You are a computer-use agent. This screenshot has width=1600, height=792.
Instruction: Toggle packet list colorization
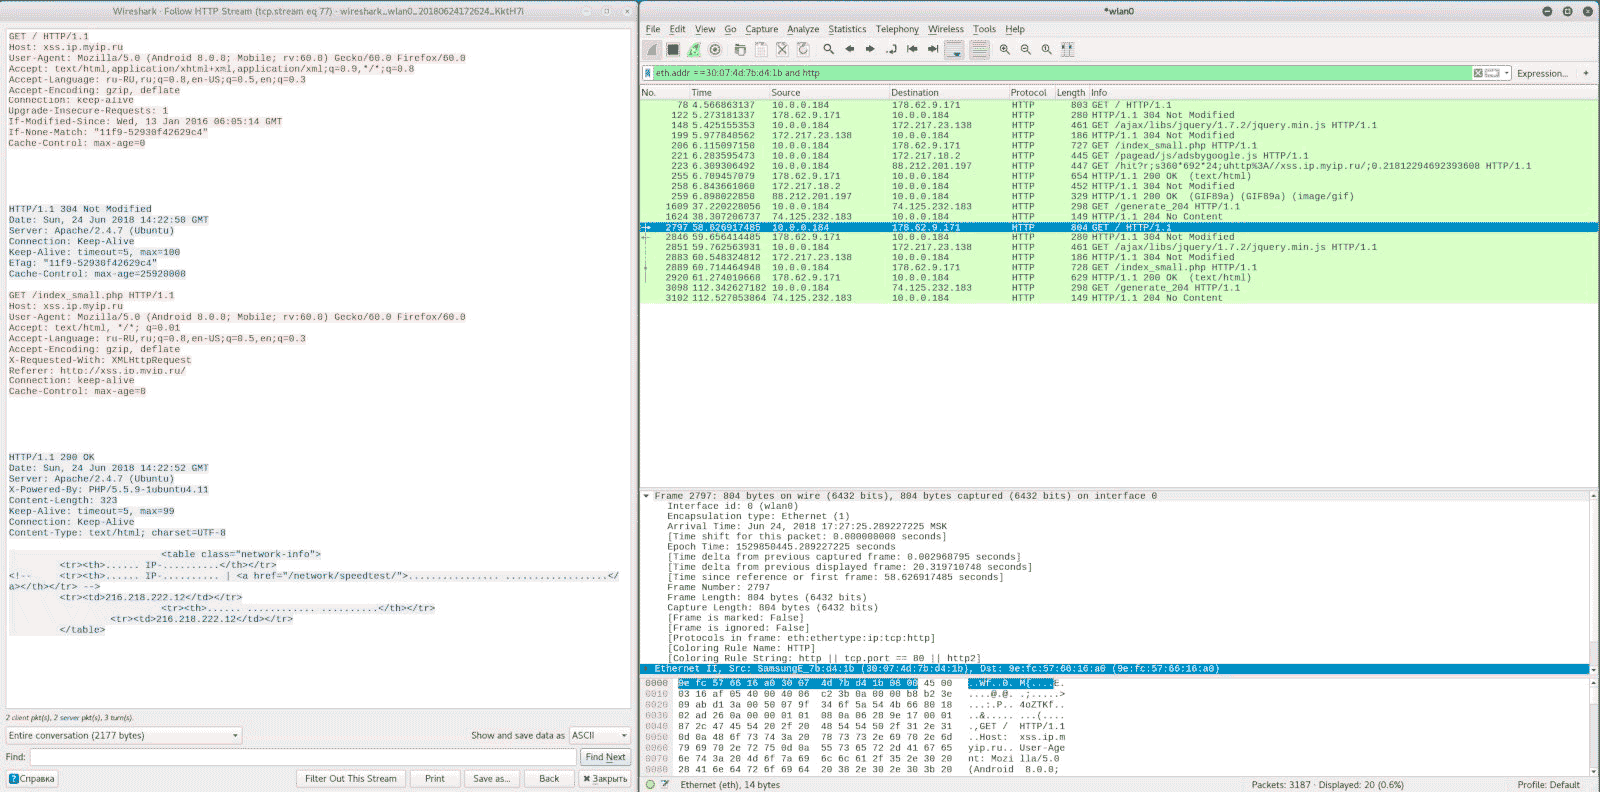tap(980, 49)
